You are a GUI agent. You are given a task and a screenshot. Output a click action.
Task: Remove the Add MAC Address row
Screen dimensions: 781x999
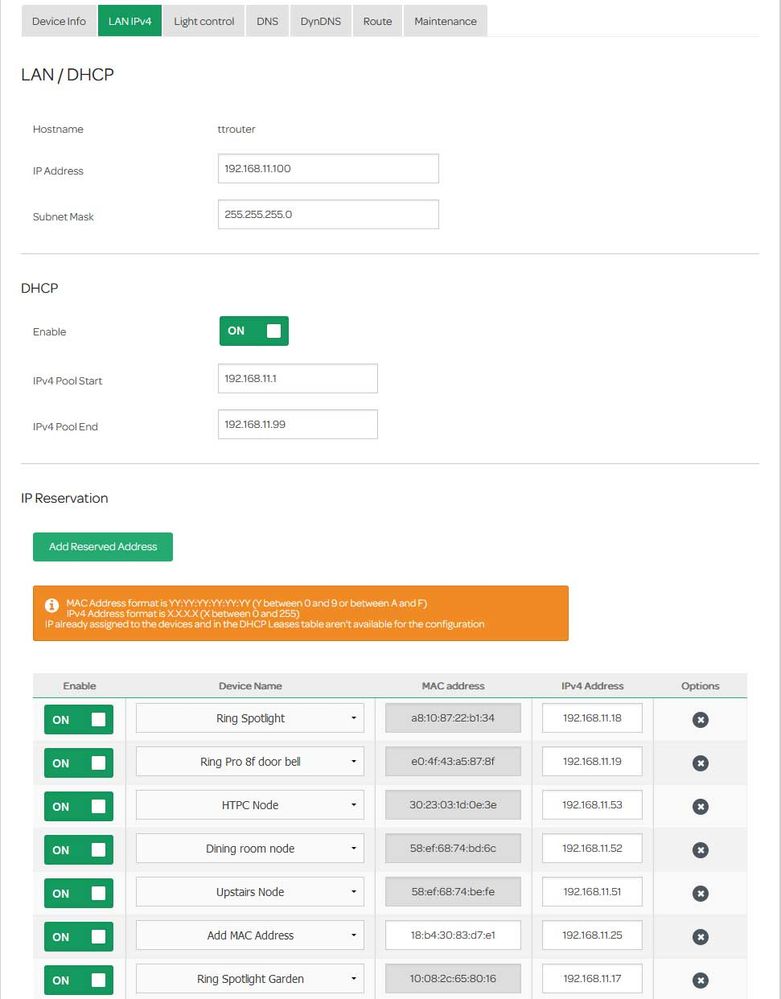pos(700,937)
